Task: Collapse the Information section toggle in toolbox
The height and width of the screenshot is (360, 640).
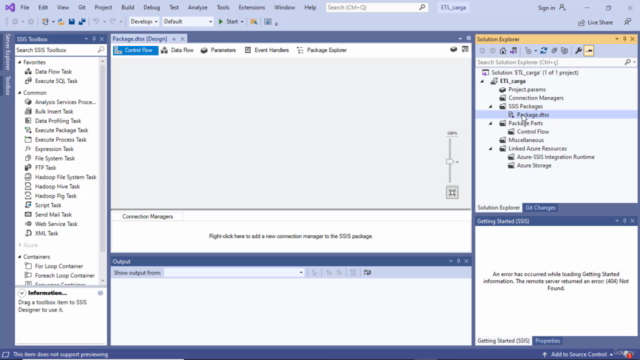Action: coord(22,293)
